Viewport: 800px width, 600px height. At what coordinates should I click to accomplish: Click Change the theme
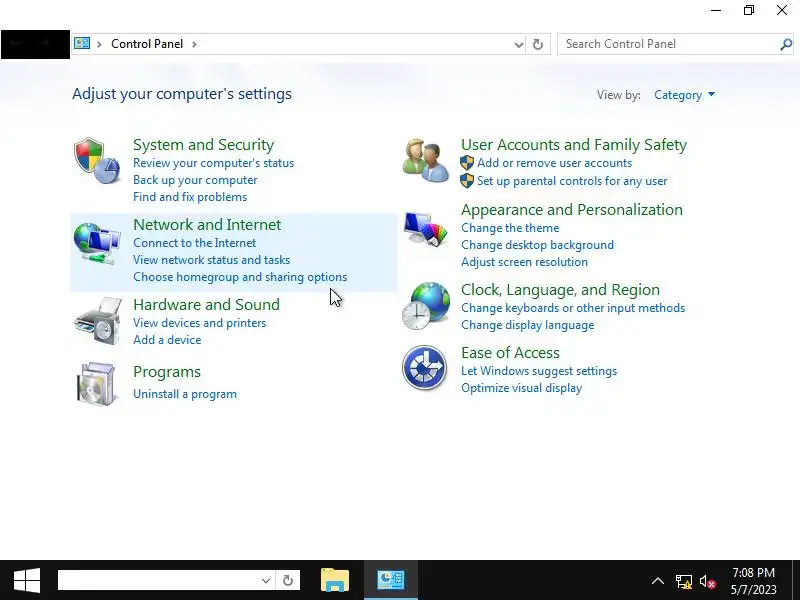(x=510, y=228)
